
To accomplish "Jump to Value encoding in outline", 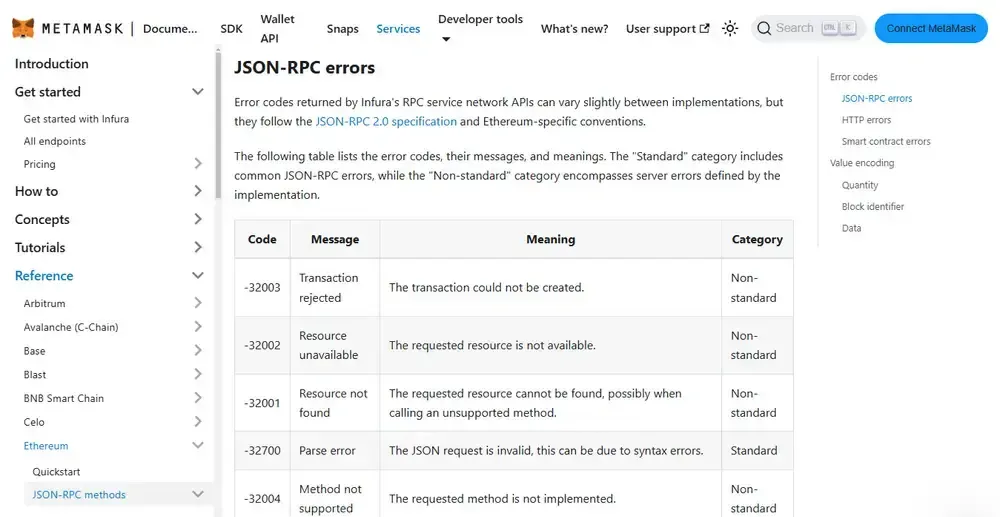I will pos(862,163).
